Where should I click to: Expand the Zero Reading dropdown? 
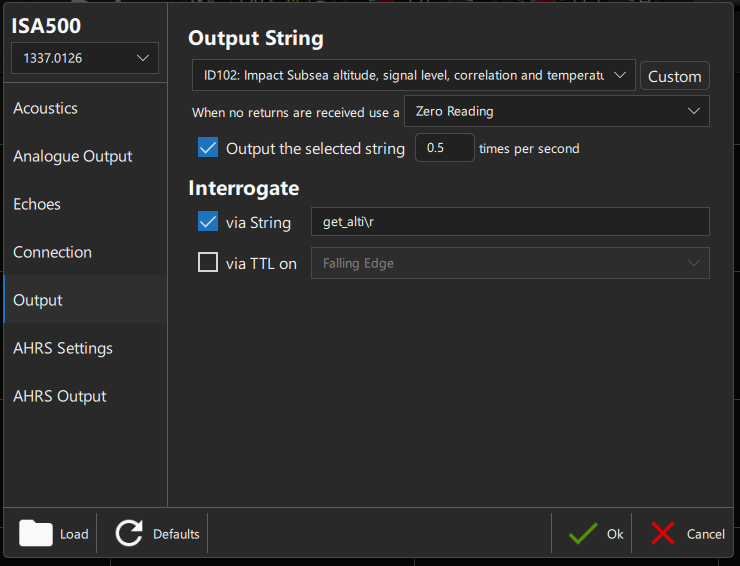(x=556, y=111)
